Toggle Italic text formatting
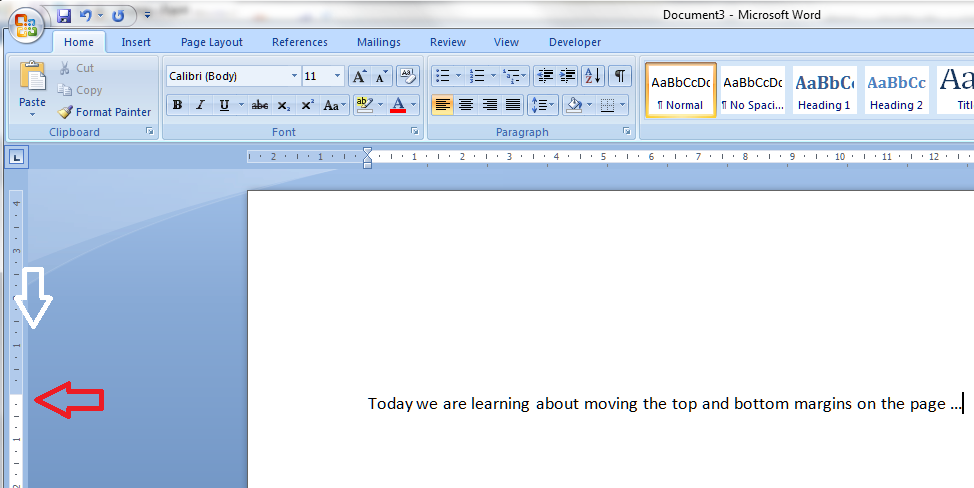This screenshot has height=488, width=974. tap(200, 105)
